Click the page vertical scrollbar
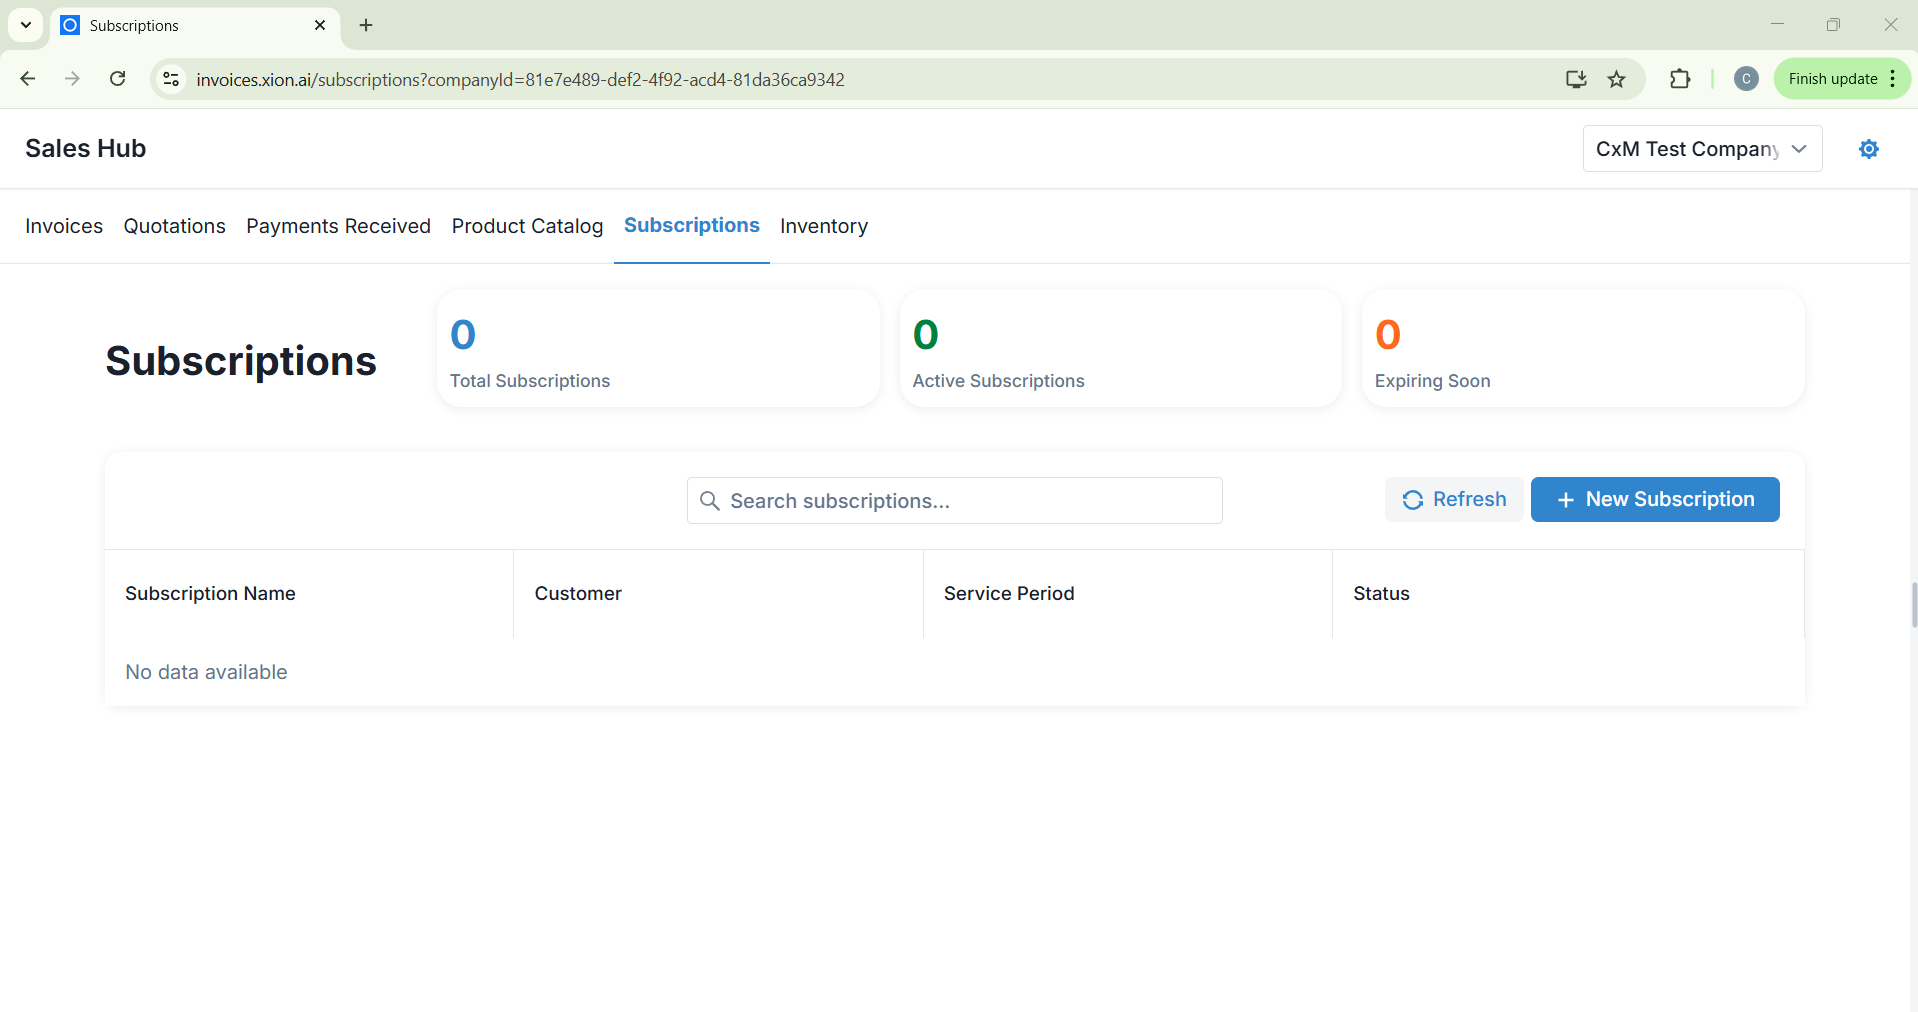This screenshot has height=1012, width=1918. (x=1913, y=605)
